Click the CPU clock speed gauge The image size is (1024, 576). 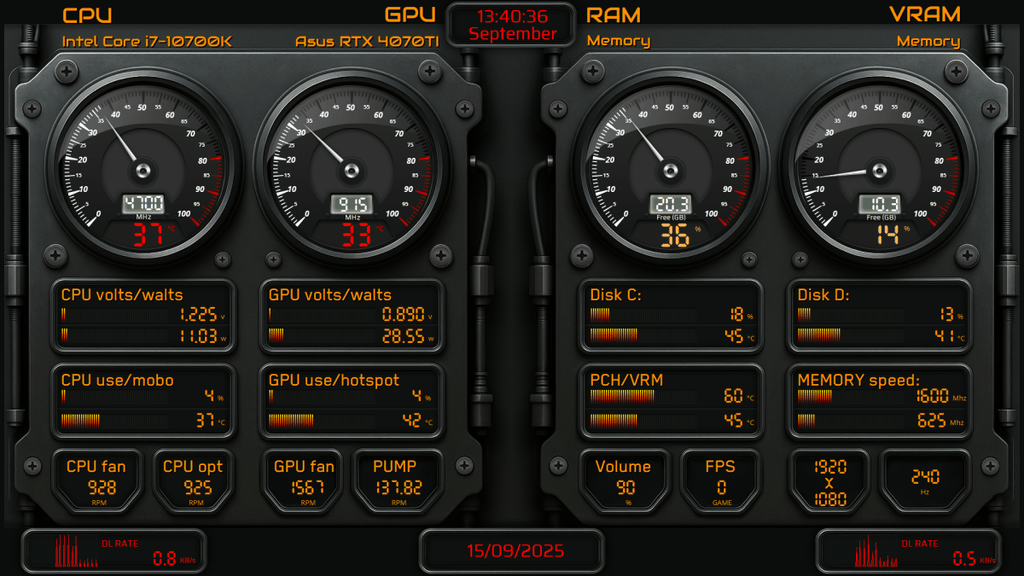coord(141,168)
